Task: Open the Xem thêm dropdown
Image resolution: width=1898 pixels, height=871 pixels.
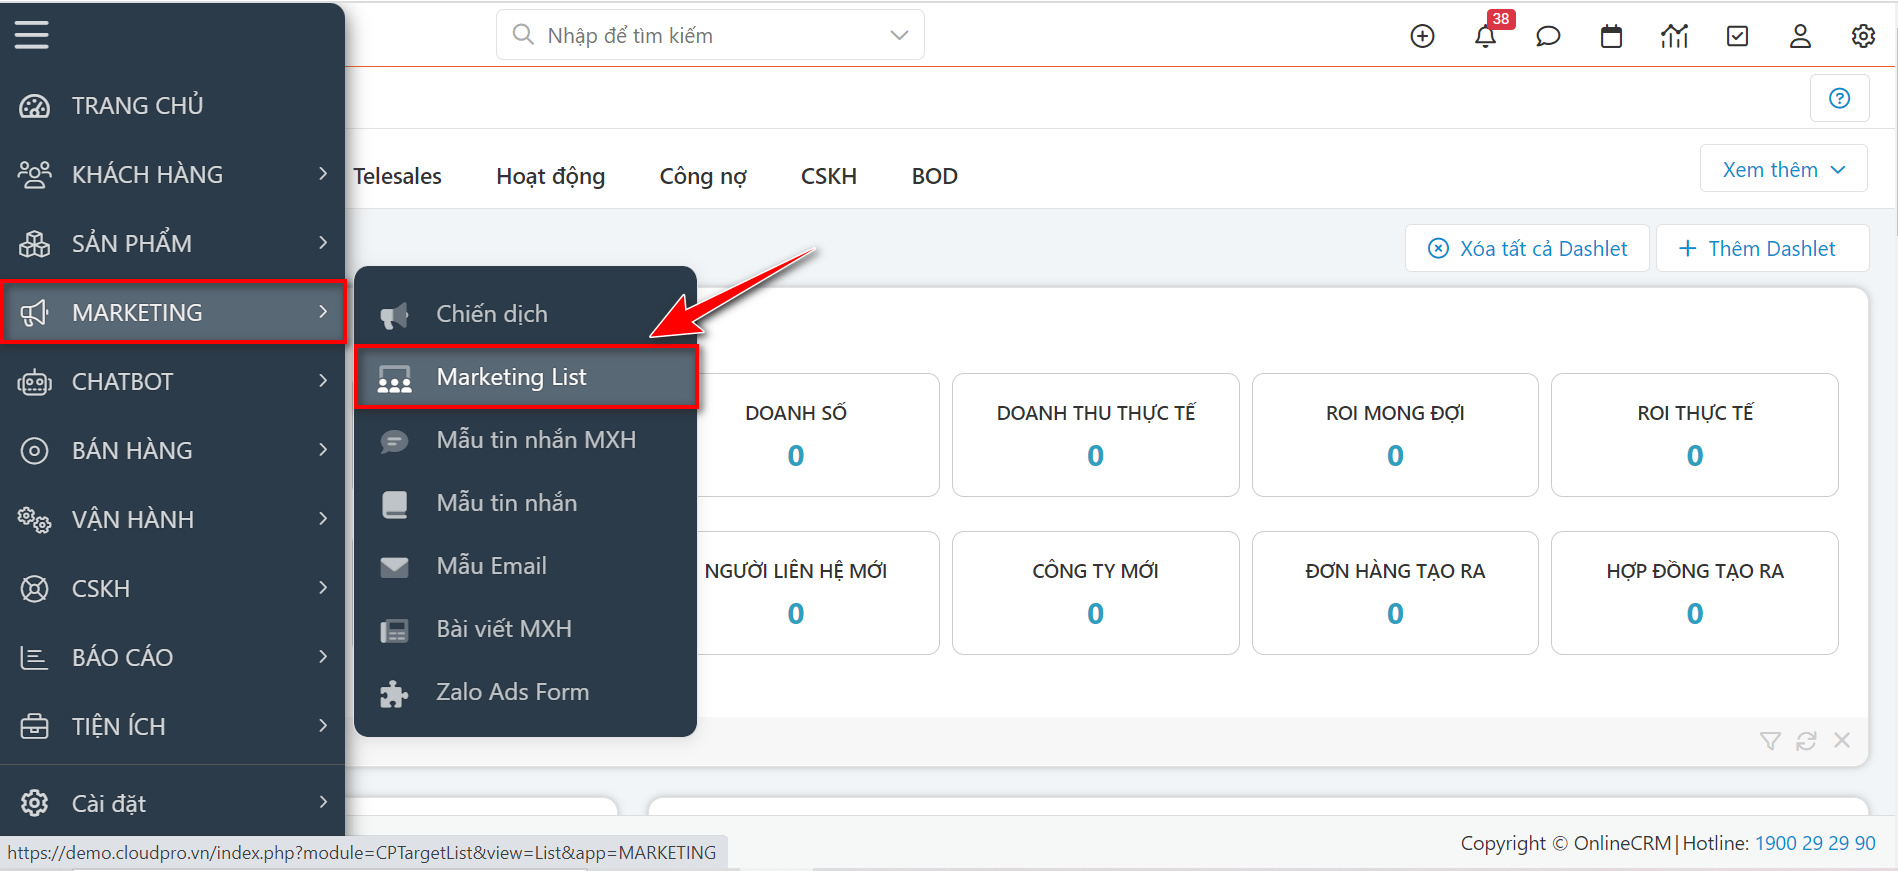Action: (x=1783, y=169)
